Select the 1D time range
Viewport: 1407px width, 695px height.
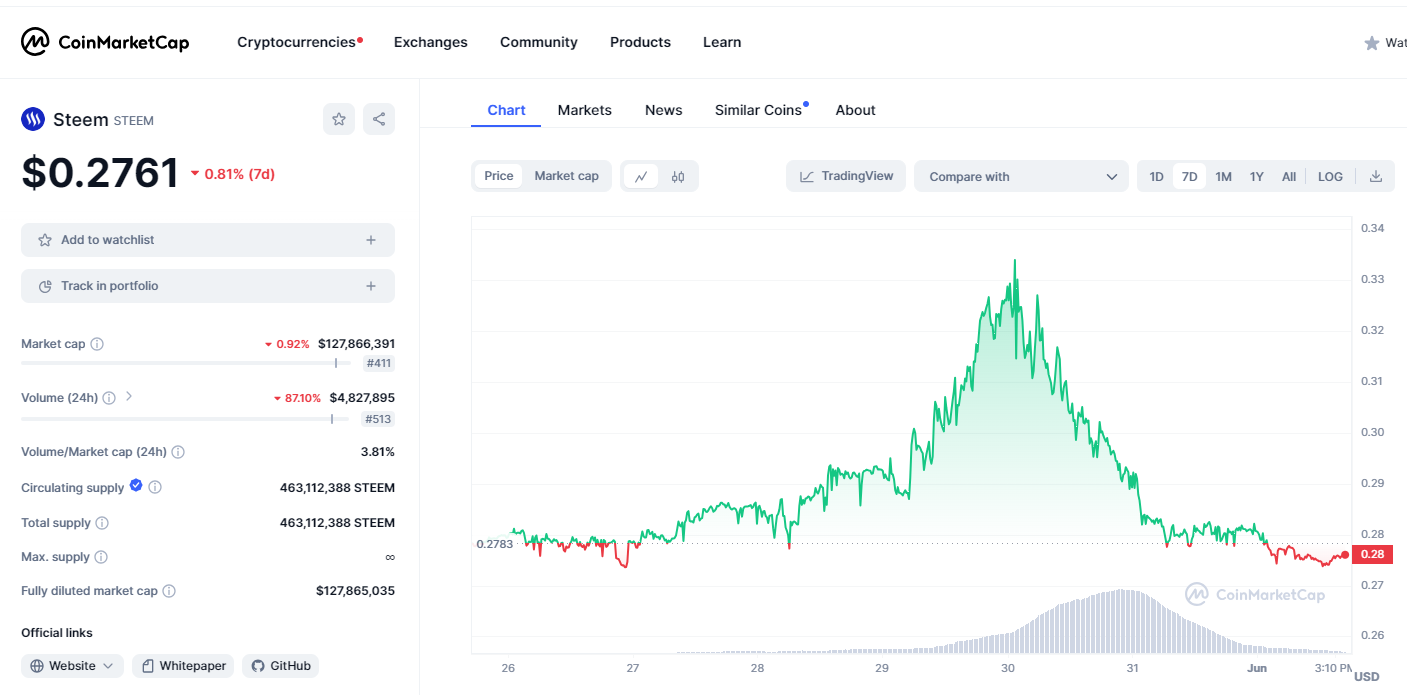(x=1156, y=177)
